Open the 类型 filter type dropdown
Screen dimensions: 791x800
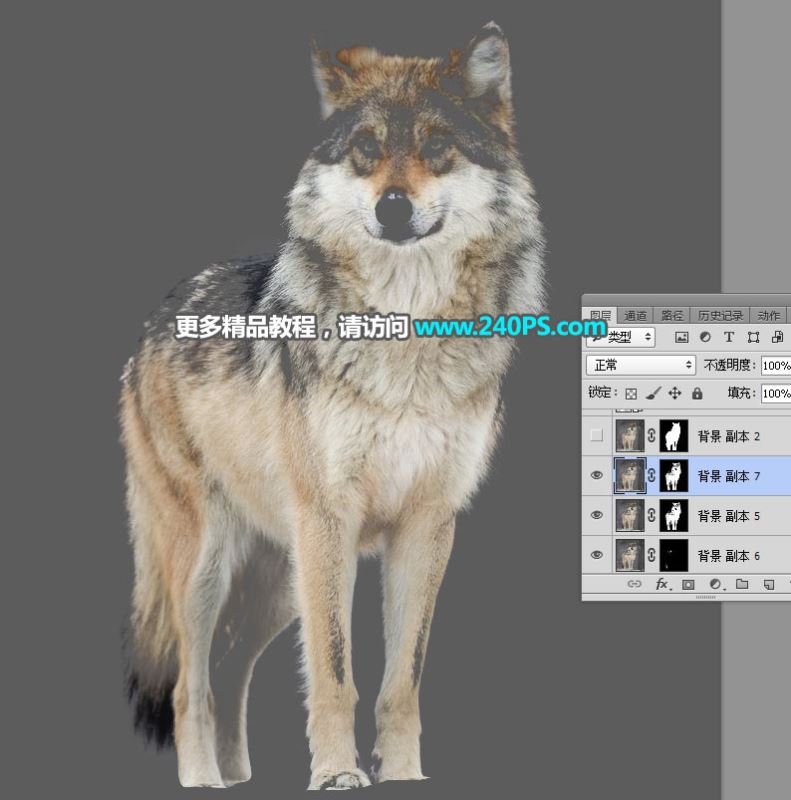(x=621, y=337)
